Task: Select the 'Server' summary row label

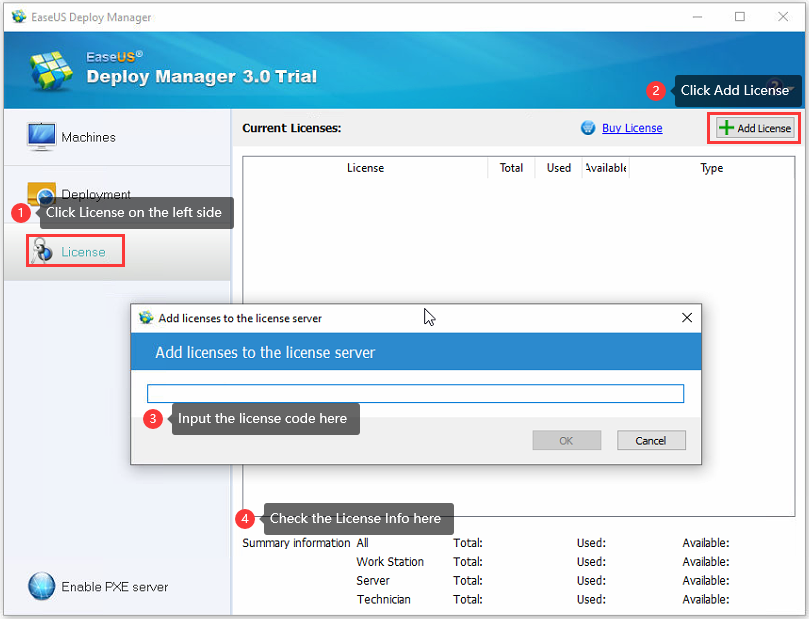Action: (373, 581)
